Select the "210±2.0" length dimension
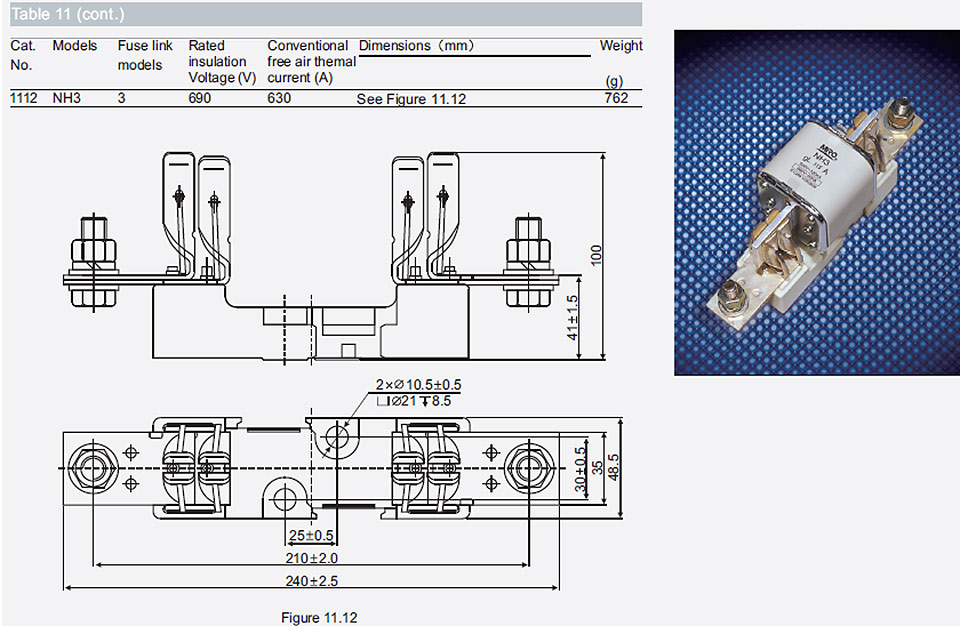The image size is (960, 626). (x=312, y=558)
